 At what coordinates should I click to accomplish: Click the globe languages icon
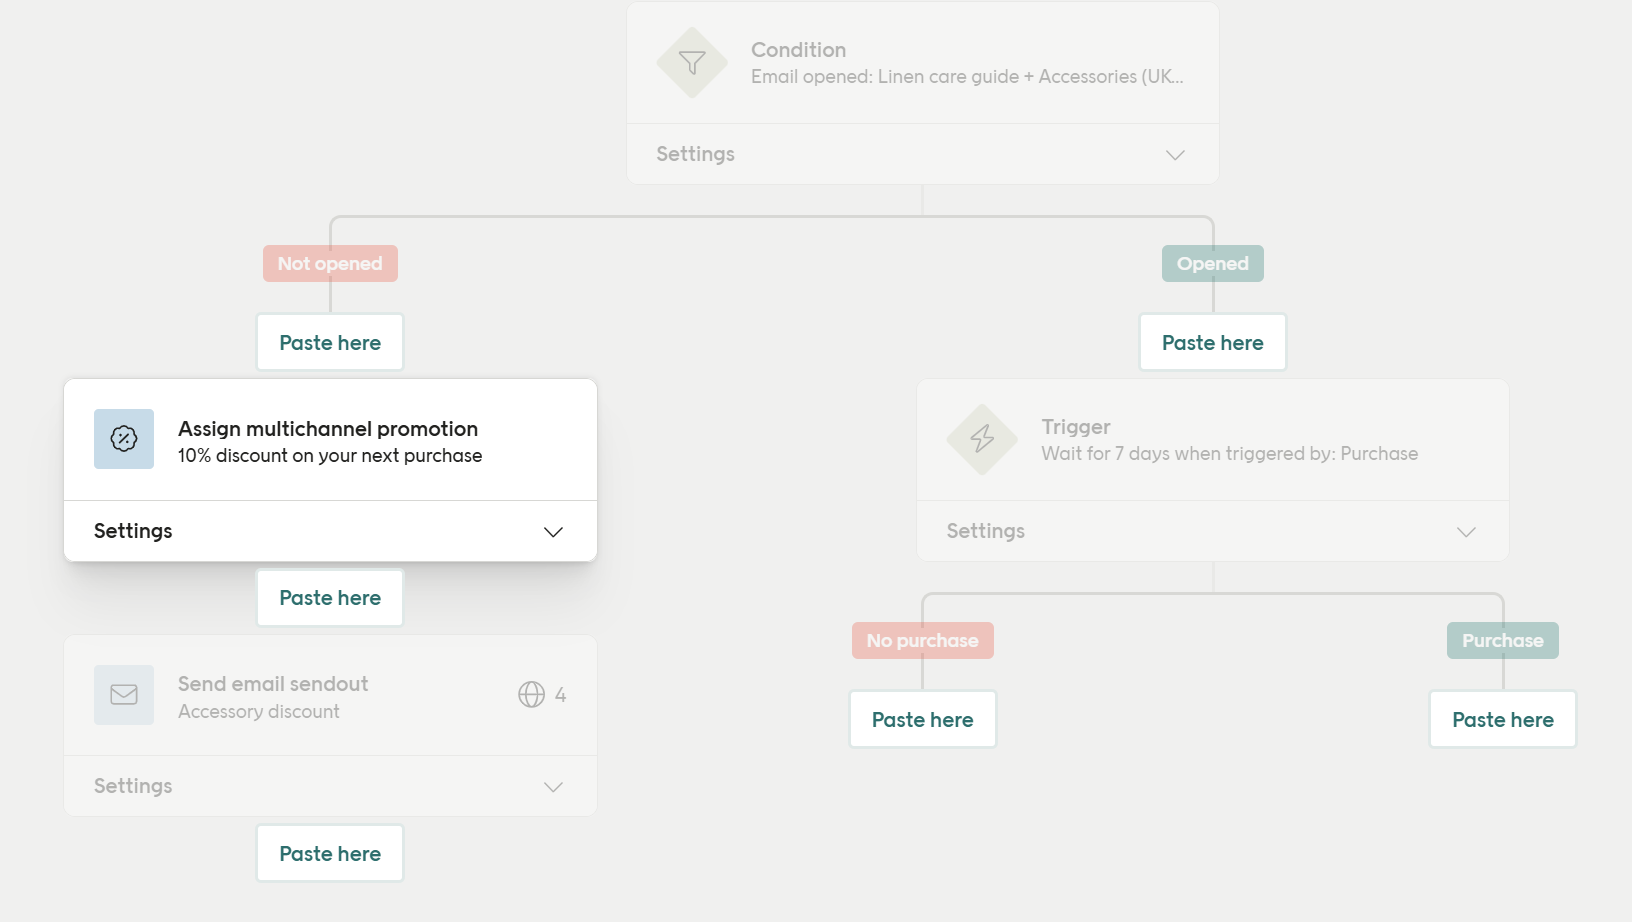pyautogui.click(x=531, y=695)
